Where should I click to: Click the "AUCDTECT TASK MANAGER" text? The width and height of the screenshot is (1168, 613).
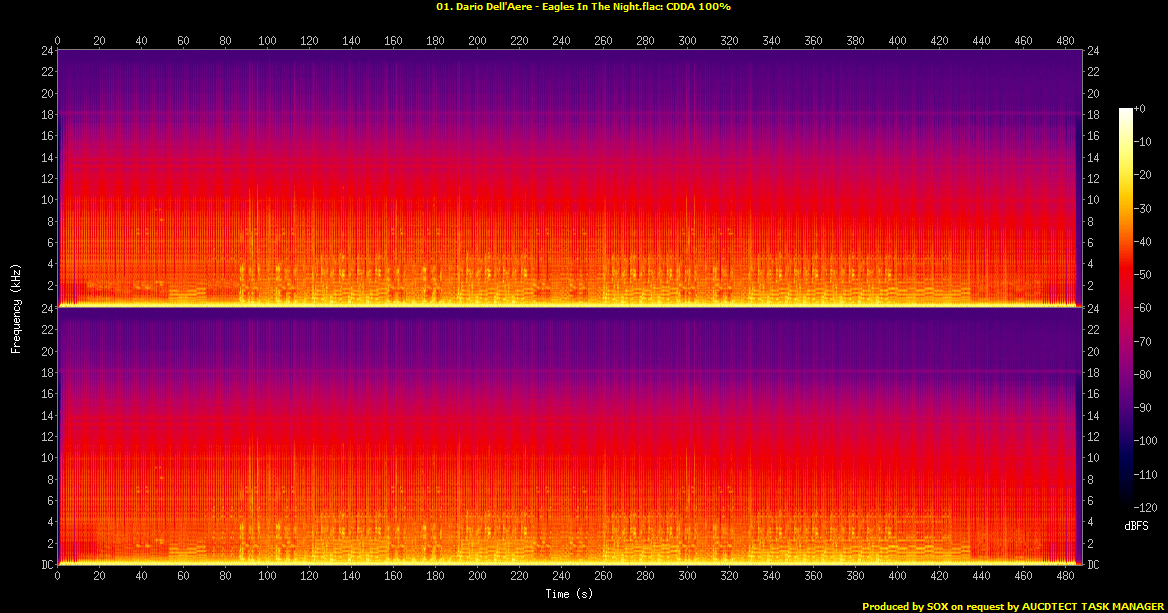(x=1093, y=606)
